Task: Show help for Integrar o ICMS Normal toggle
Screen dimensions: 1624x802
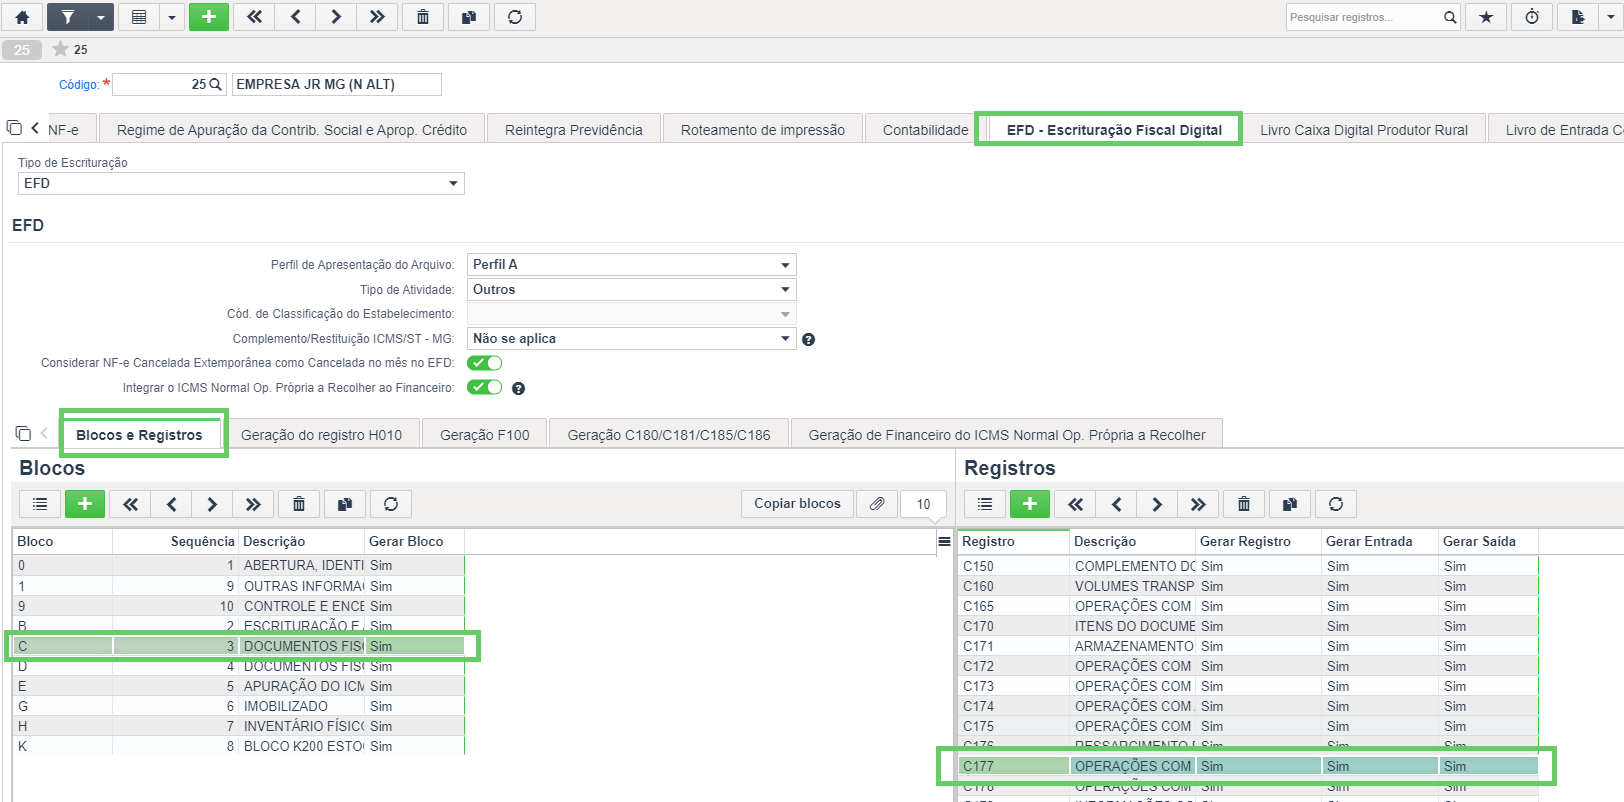Action: 519,389
